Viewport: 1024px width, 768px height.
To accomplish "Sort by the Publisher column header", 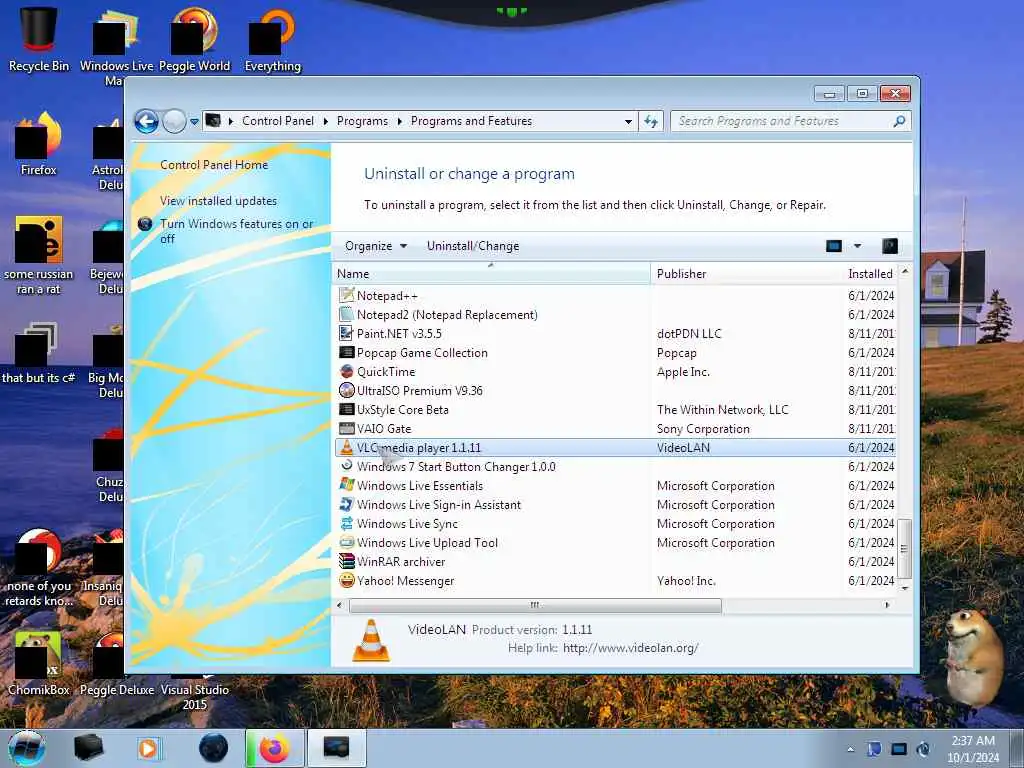I will tap(746, 274).
